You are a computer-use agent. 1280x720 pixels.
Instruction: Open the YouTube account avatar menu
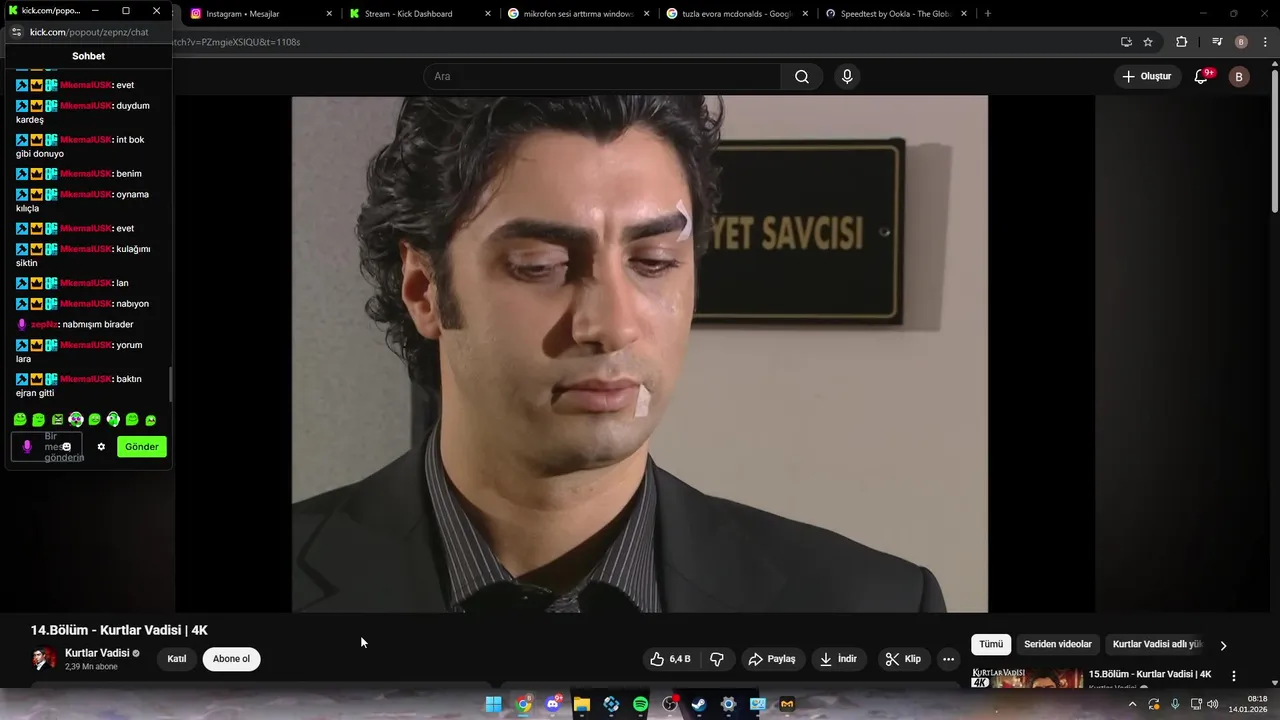click(x=1239, y=76)
